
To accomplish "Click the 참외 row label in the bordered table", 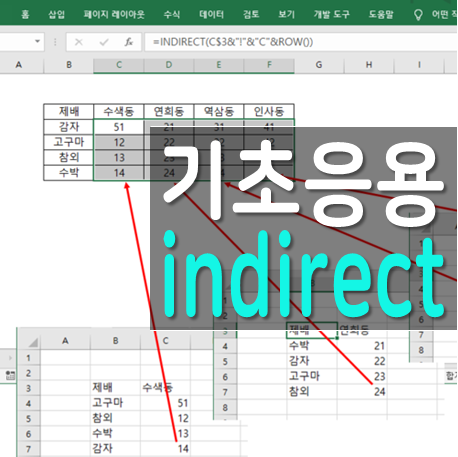I will tap(69, 157).
